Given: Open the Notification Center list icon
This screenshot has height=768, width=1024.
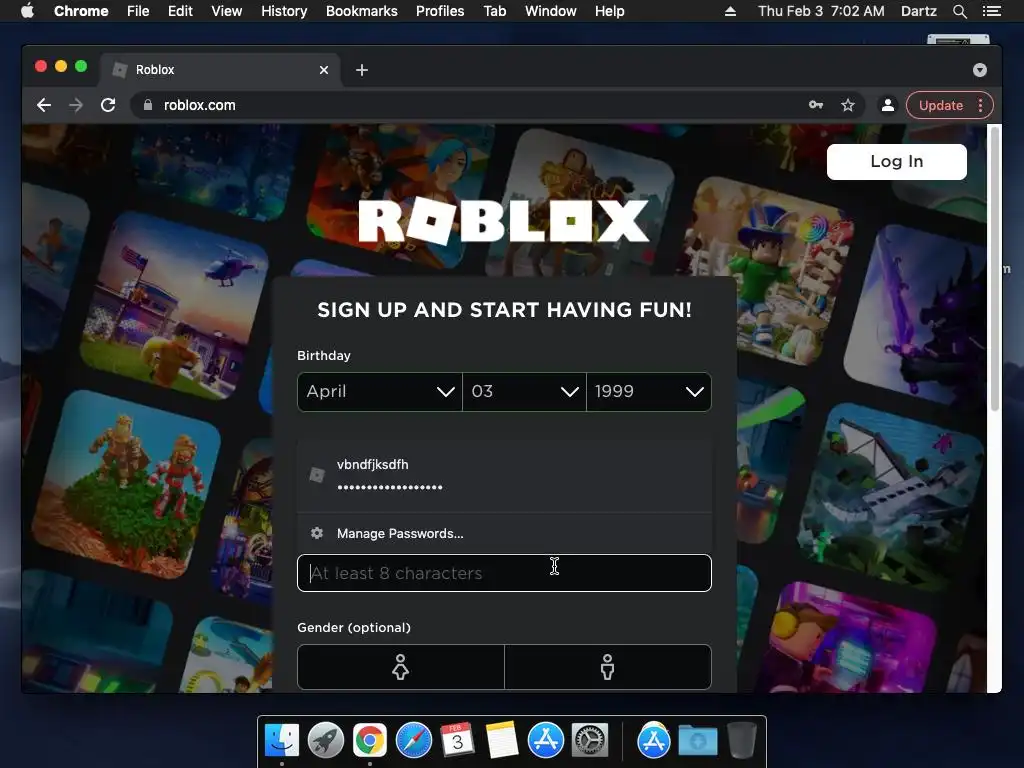Looking at the screenshot, I should click(x=991, y=11).
